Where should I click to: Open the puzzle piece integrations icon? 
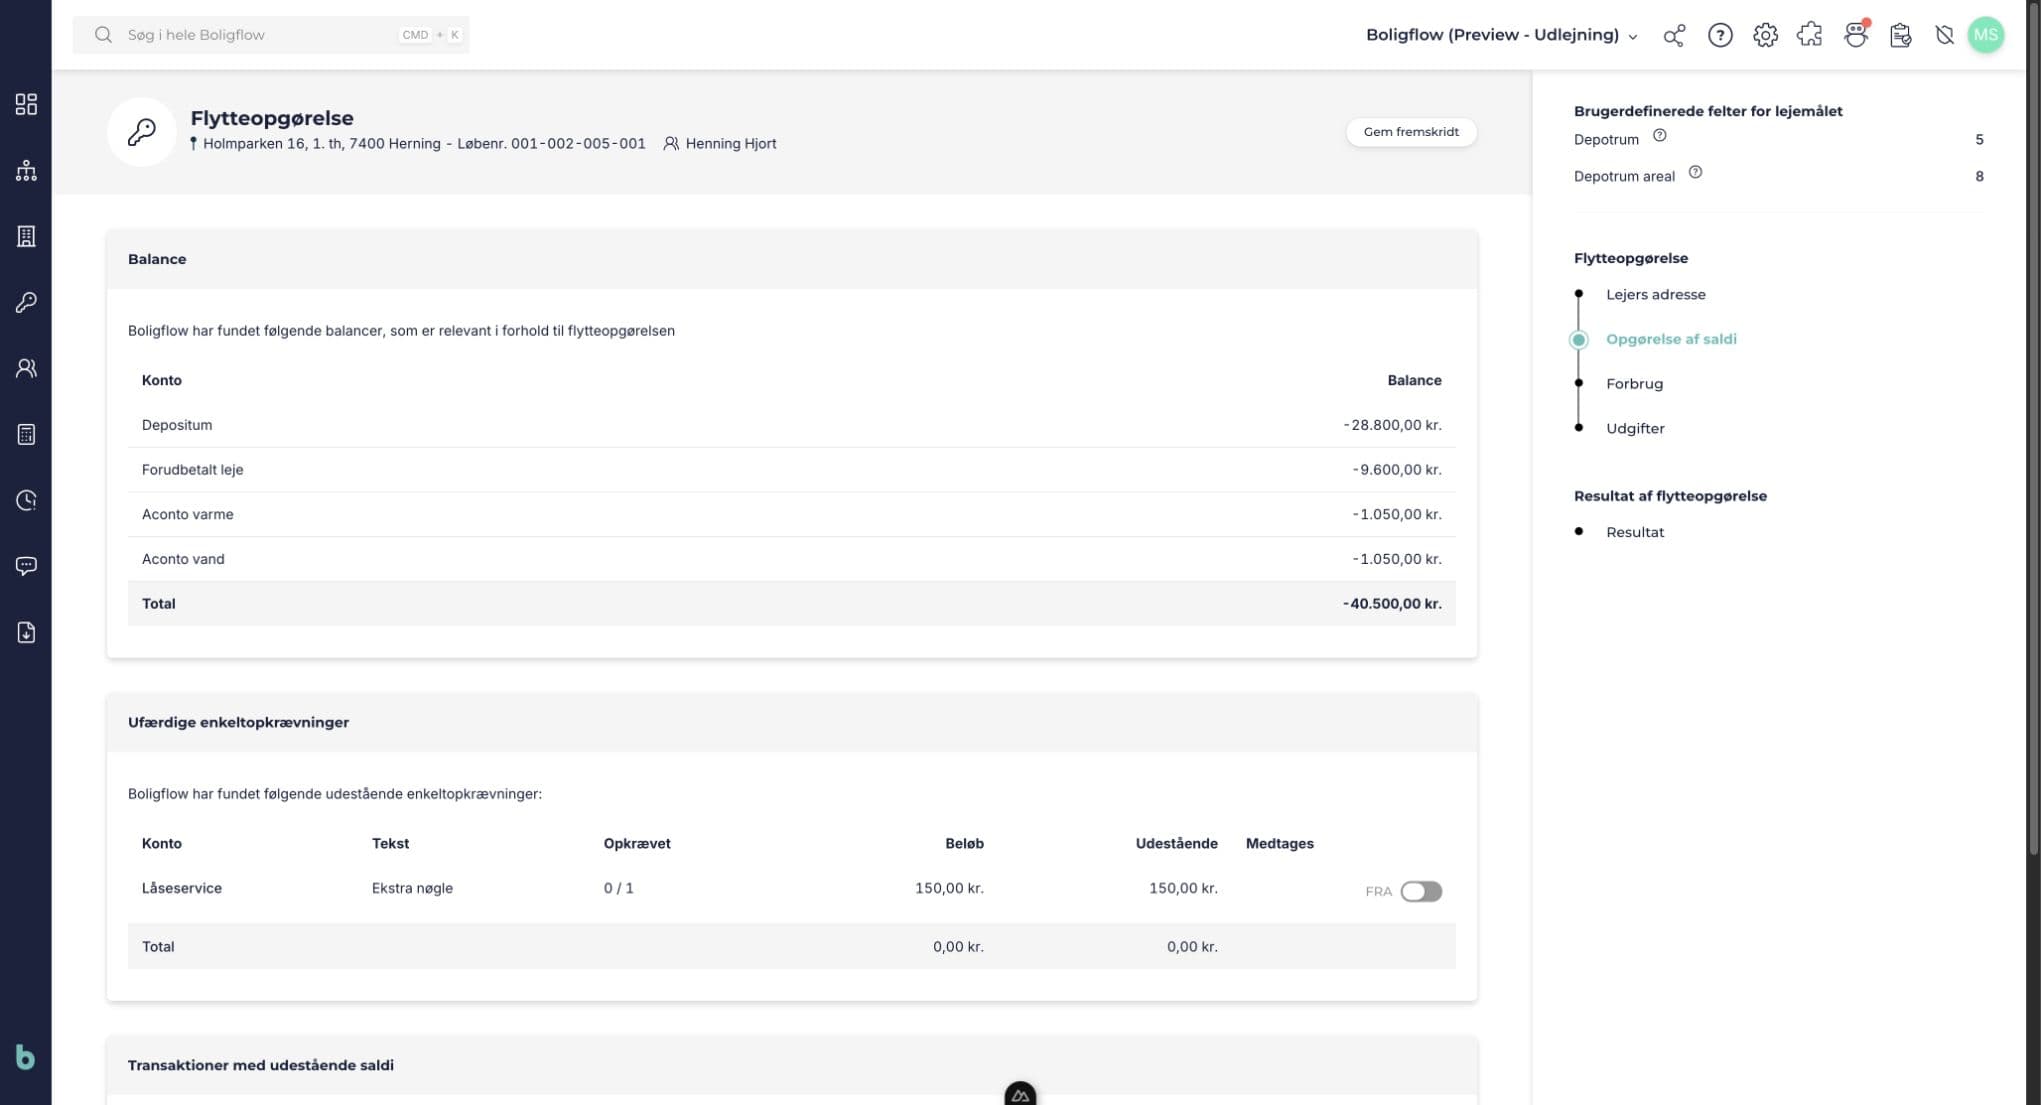tap(1810, 35)
